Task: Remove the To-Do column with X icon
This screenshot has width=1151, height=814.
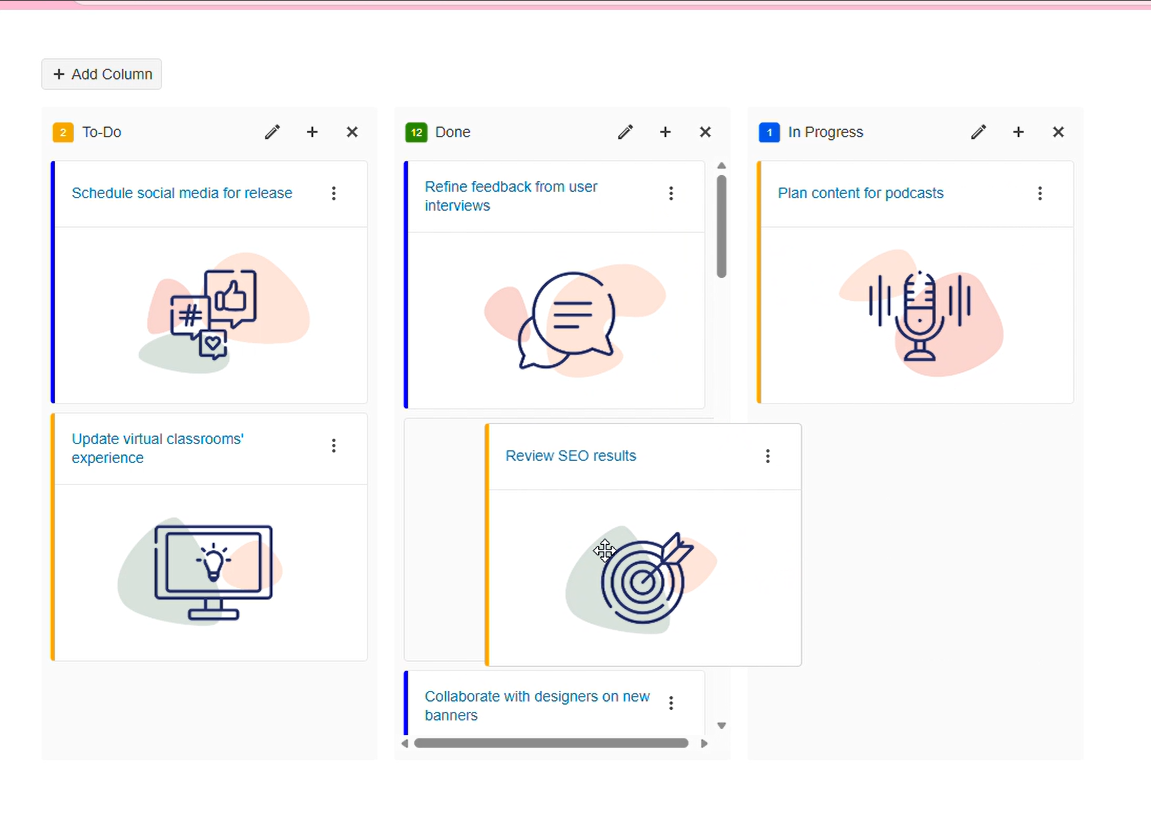Action: [x=352, y=132]
